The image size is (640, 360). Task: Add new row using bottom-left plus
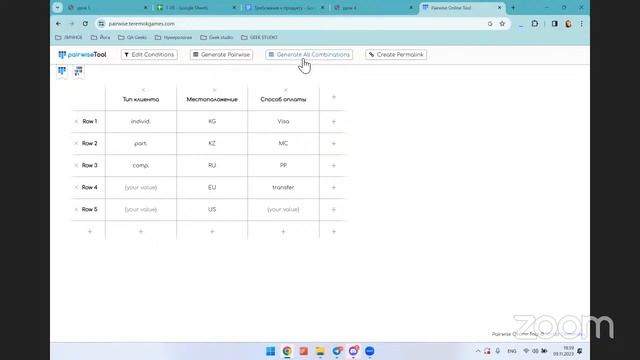pos(90,232)
